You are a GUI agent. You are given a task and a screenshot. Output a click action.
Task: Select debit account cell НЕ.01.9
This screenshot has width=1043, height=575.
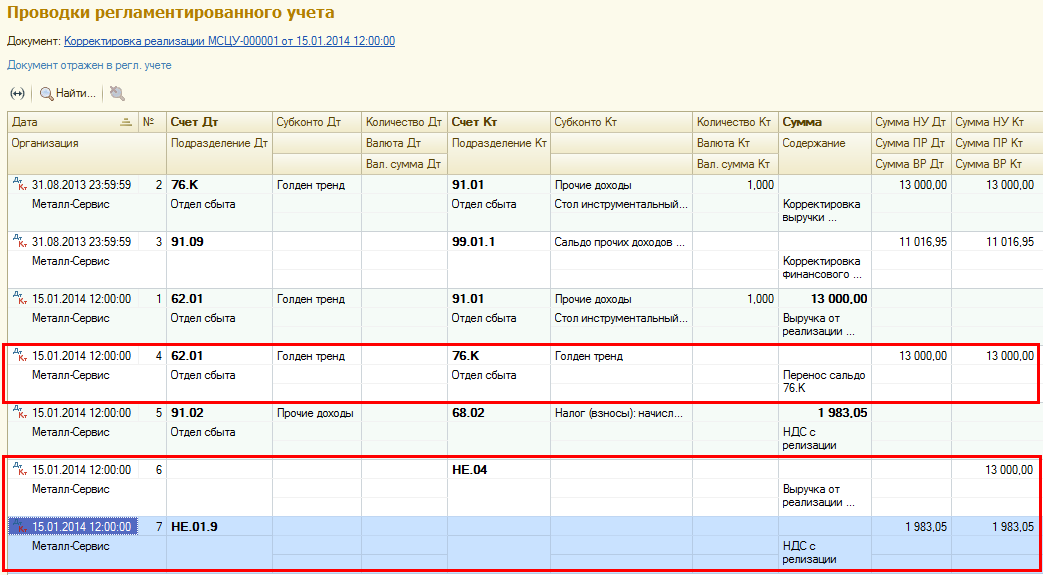pyautogui.click(x=220, y=527)
